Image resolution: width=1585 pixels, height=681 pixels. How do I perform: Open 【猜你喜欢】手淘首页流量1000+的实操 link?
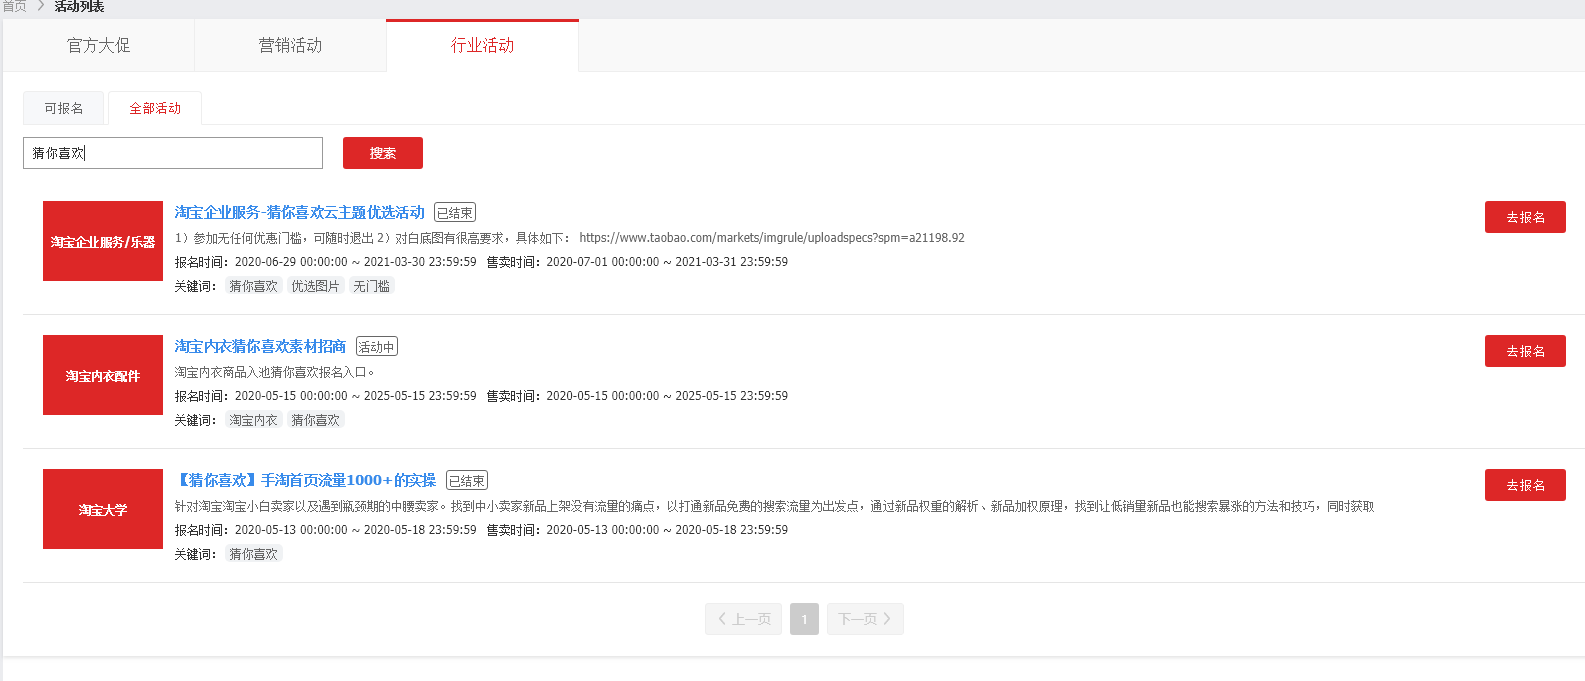[305, 480]
